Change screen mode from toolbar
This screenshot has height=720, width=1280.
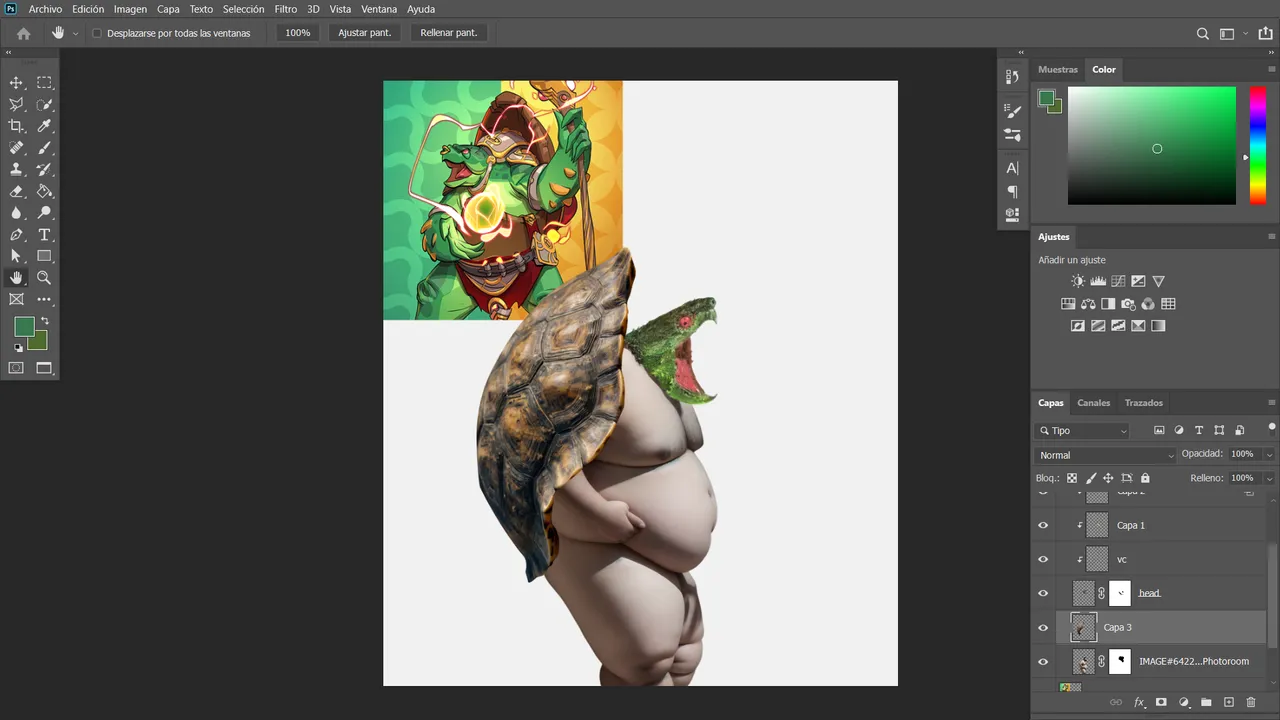[44, 368]
